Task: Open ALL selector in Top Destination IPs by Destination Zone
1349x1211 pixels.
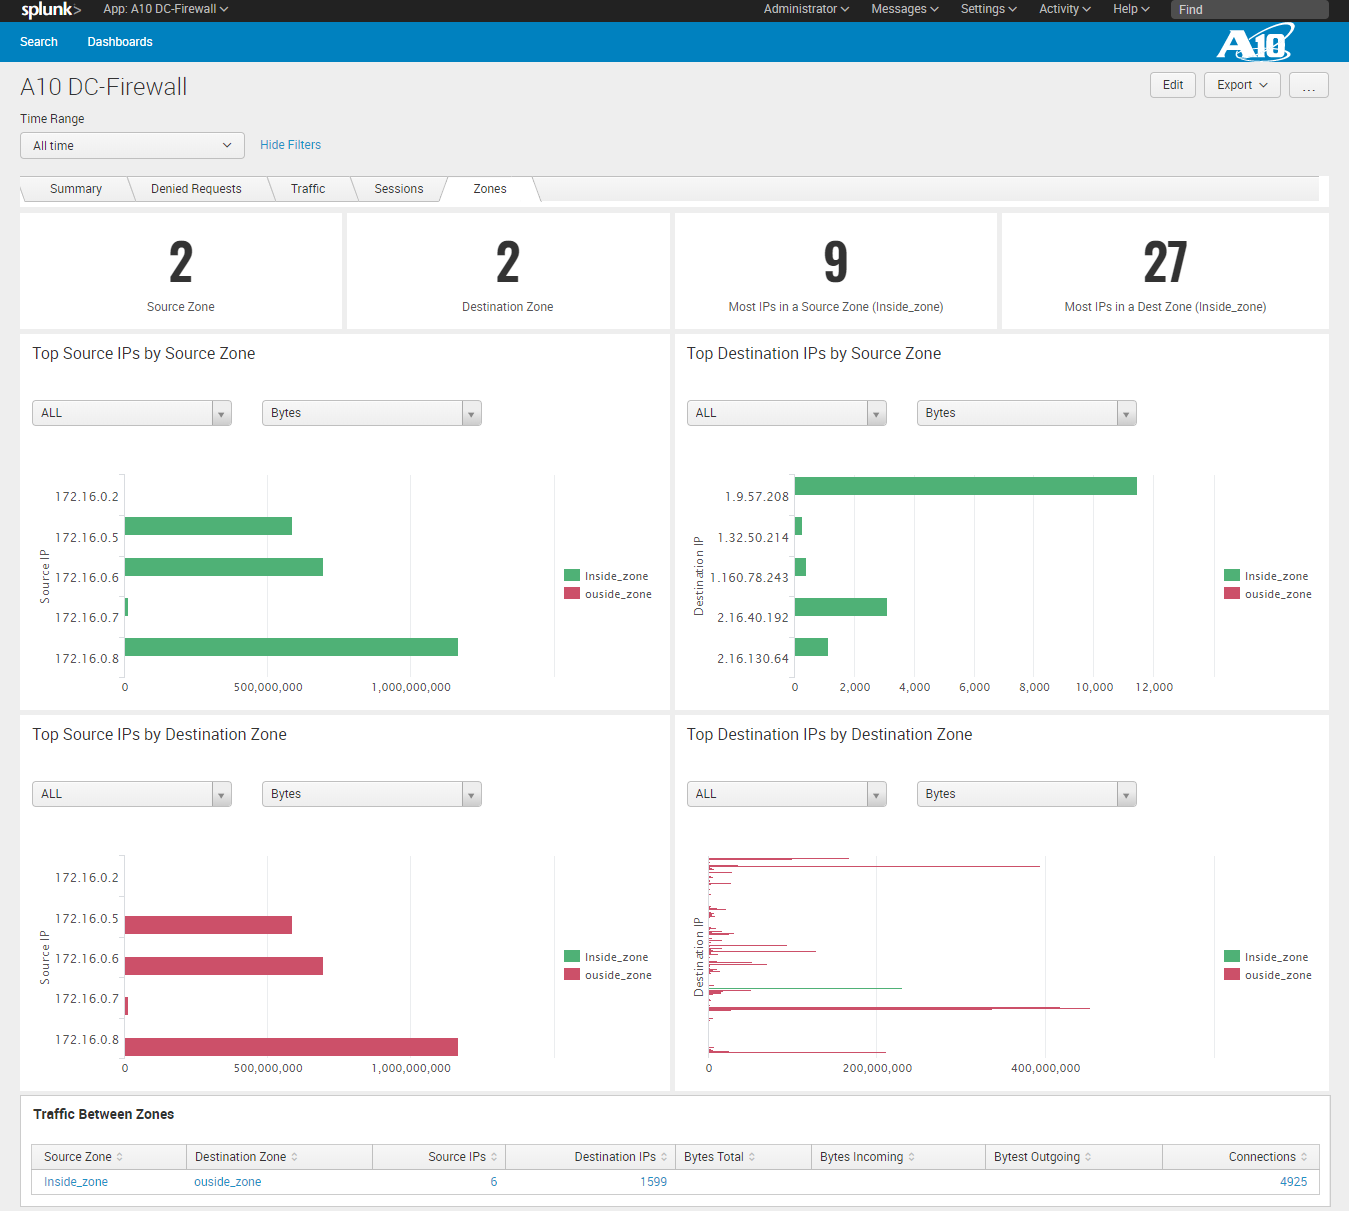Action: (x=787, y=794)
